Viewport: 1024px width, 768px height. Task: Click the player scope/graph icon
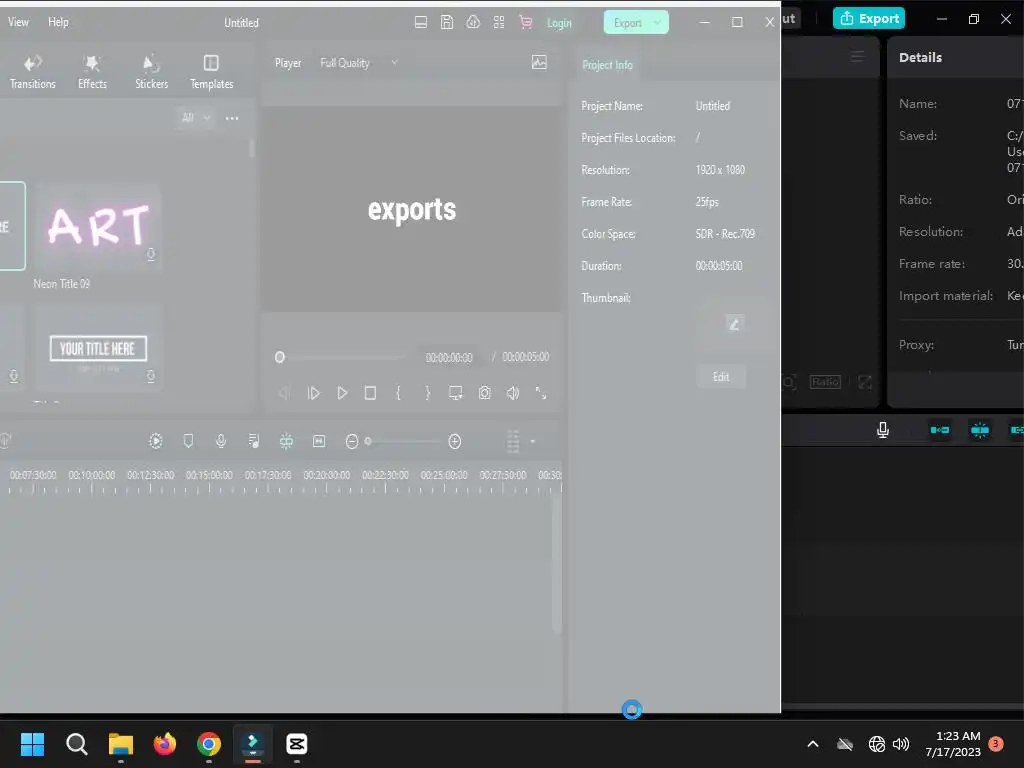click(x=539, y=63)
